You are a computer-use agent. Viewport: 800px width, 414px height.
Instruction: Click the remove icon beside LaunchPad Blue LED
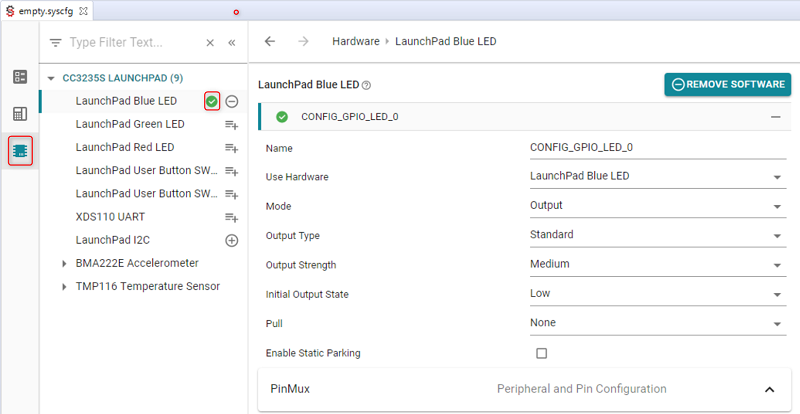click(231, 101)
